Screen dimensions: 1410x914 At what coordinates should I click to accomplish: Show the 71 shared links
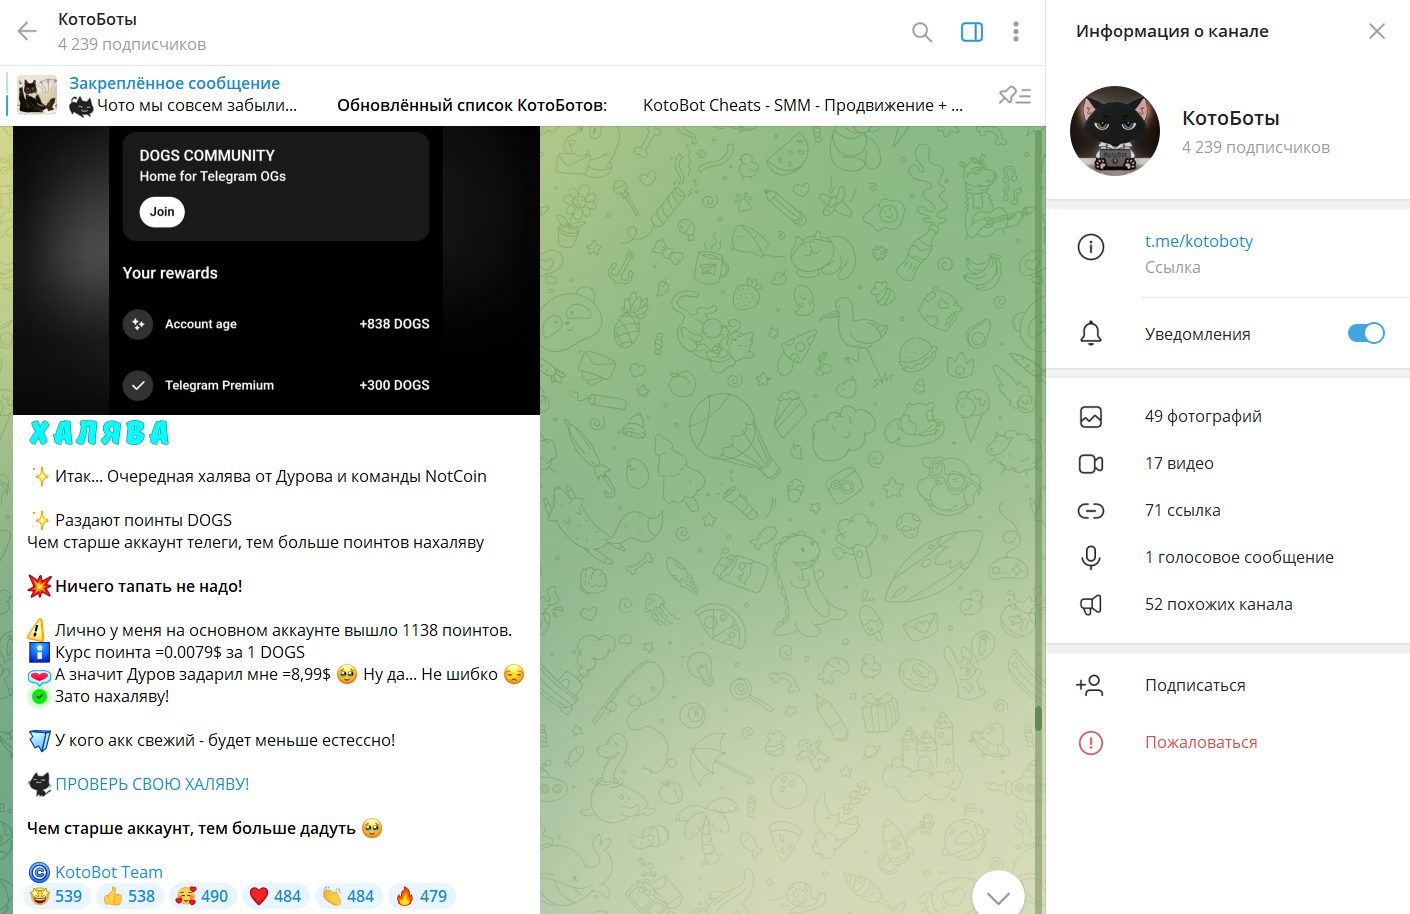coord(1182,511)
